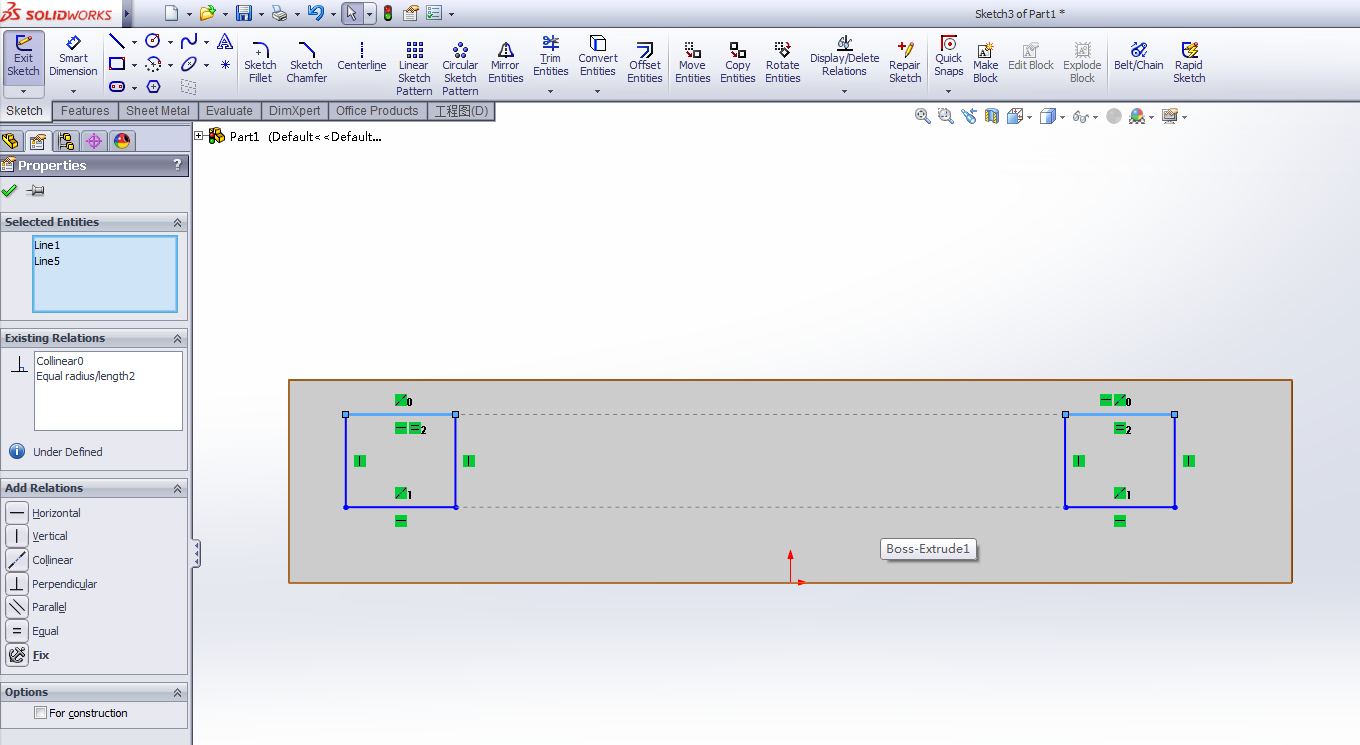Viewport: 1360px width, 745px height.
Task: Open the Trim Entities dropdown arrow
Action: click(x=550, y=91)
